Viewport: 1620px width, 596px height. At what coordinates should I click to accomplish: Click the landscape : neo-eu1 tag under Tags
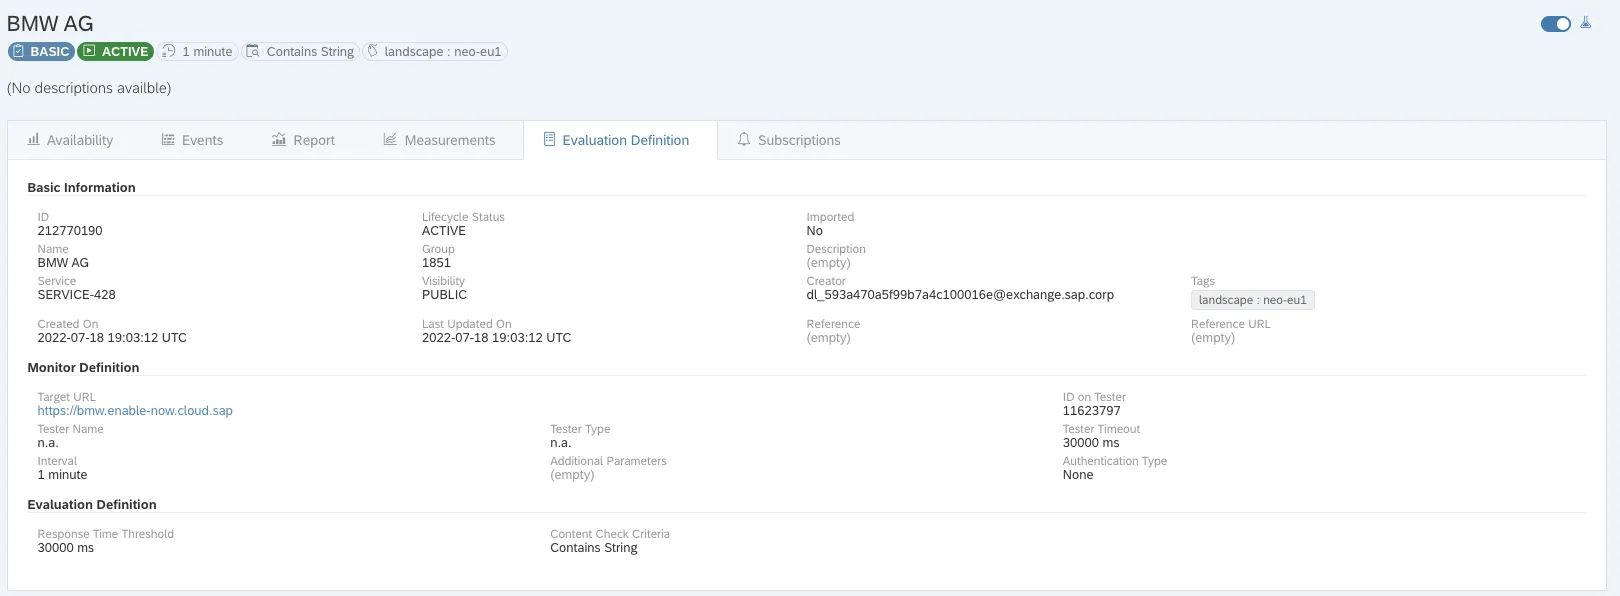click(x=1252, y=300)
